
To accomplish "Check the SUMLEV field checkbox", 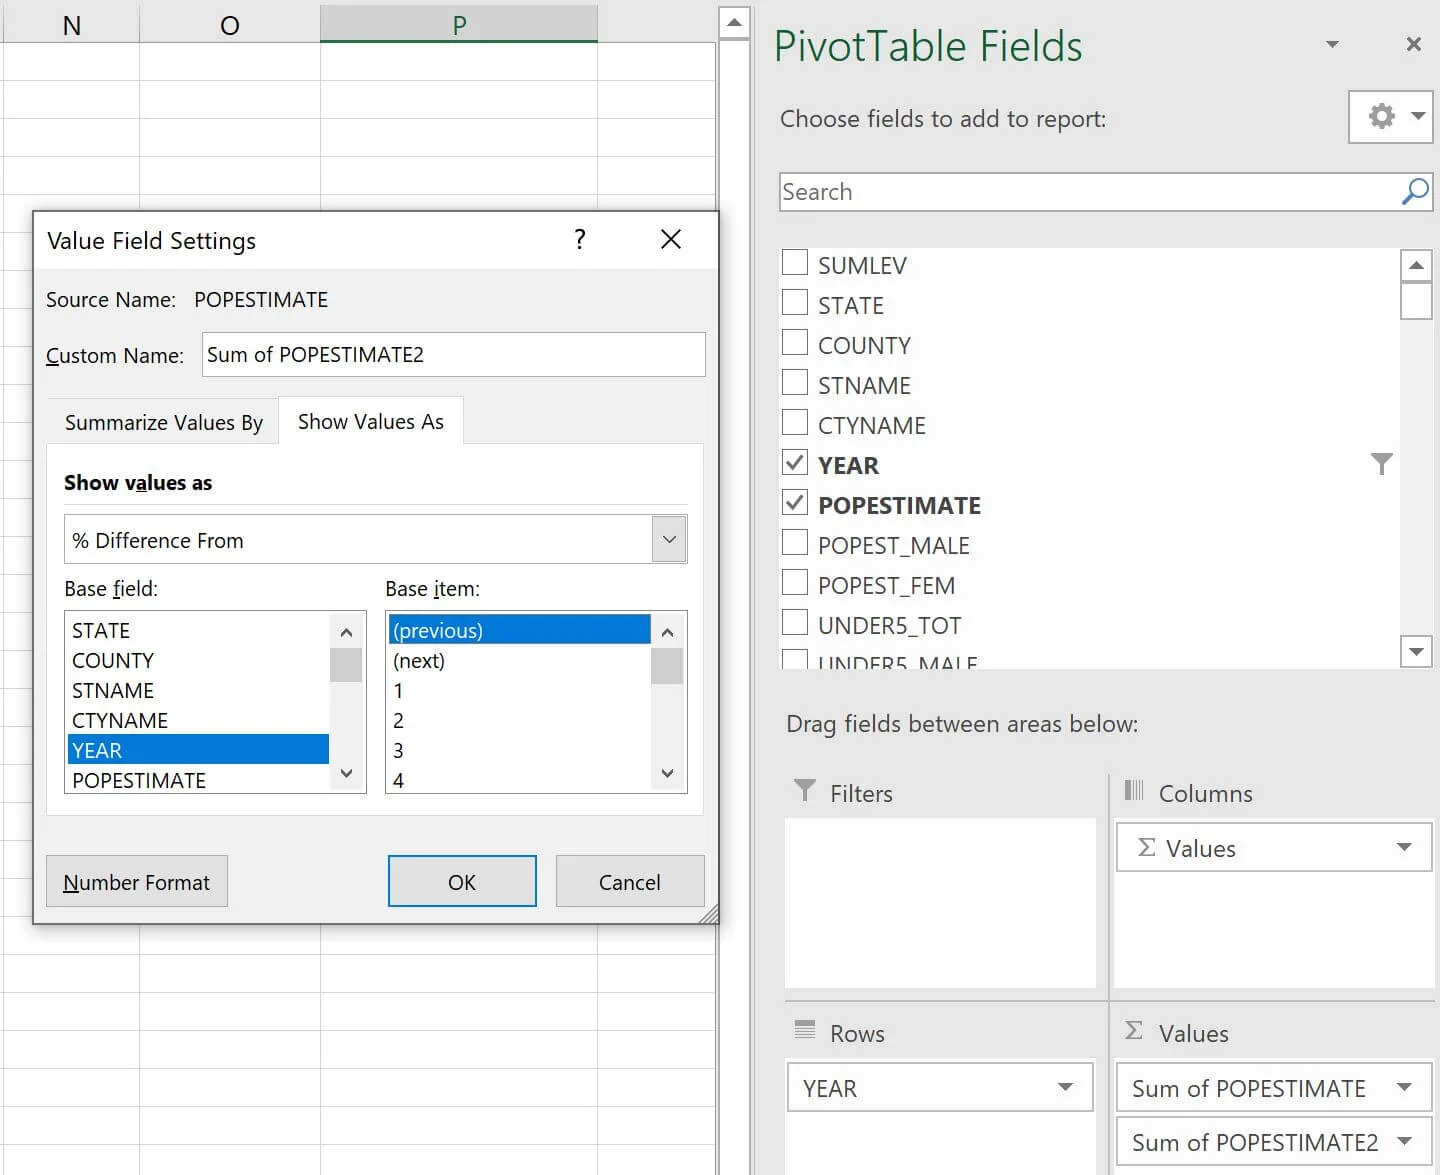I will click(795, 263).
